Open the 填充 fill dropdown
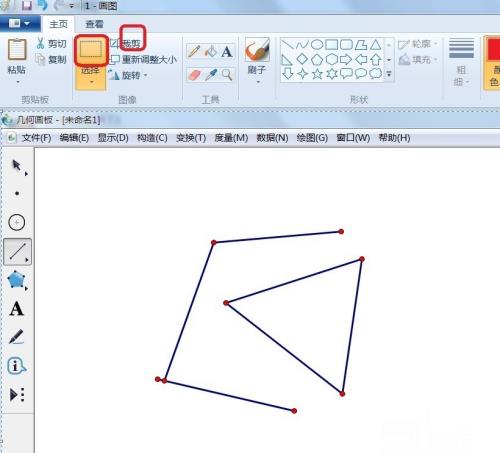The width and height of the screenshot is (500, 453). [x=418, y=60]
